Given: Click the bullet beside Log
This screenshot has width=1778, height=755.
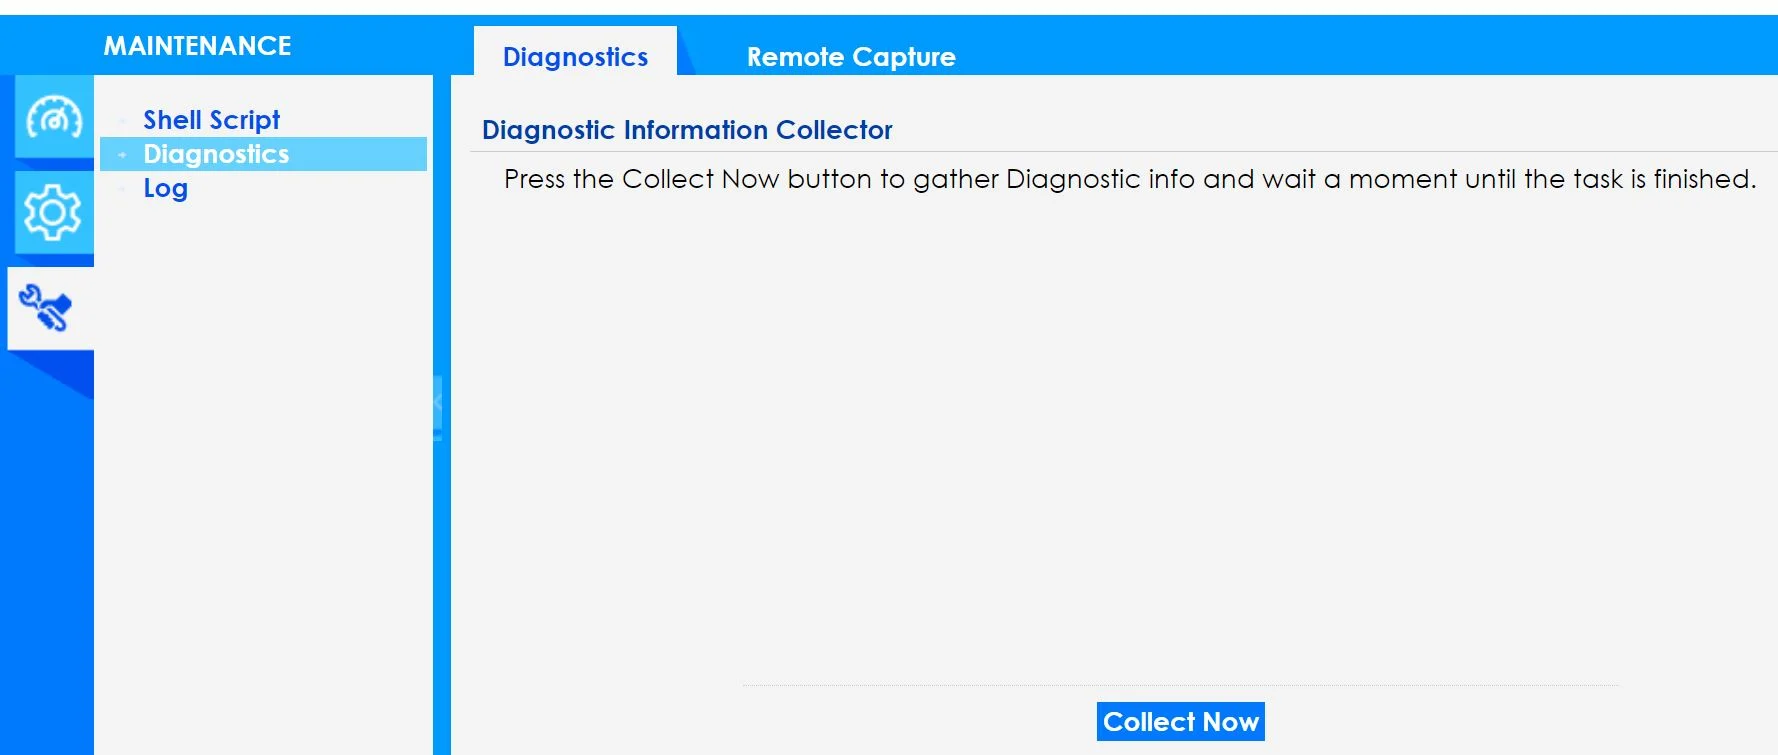Looking at the screenshot, I should [122, 189].
